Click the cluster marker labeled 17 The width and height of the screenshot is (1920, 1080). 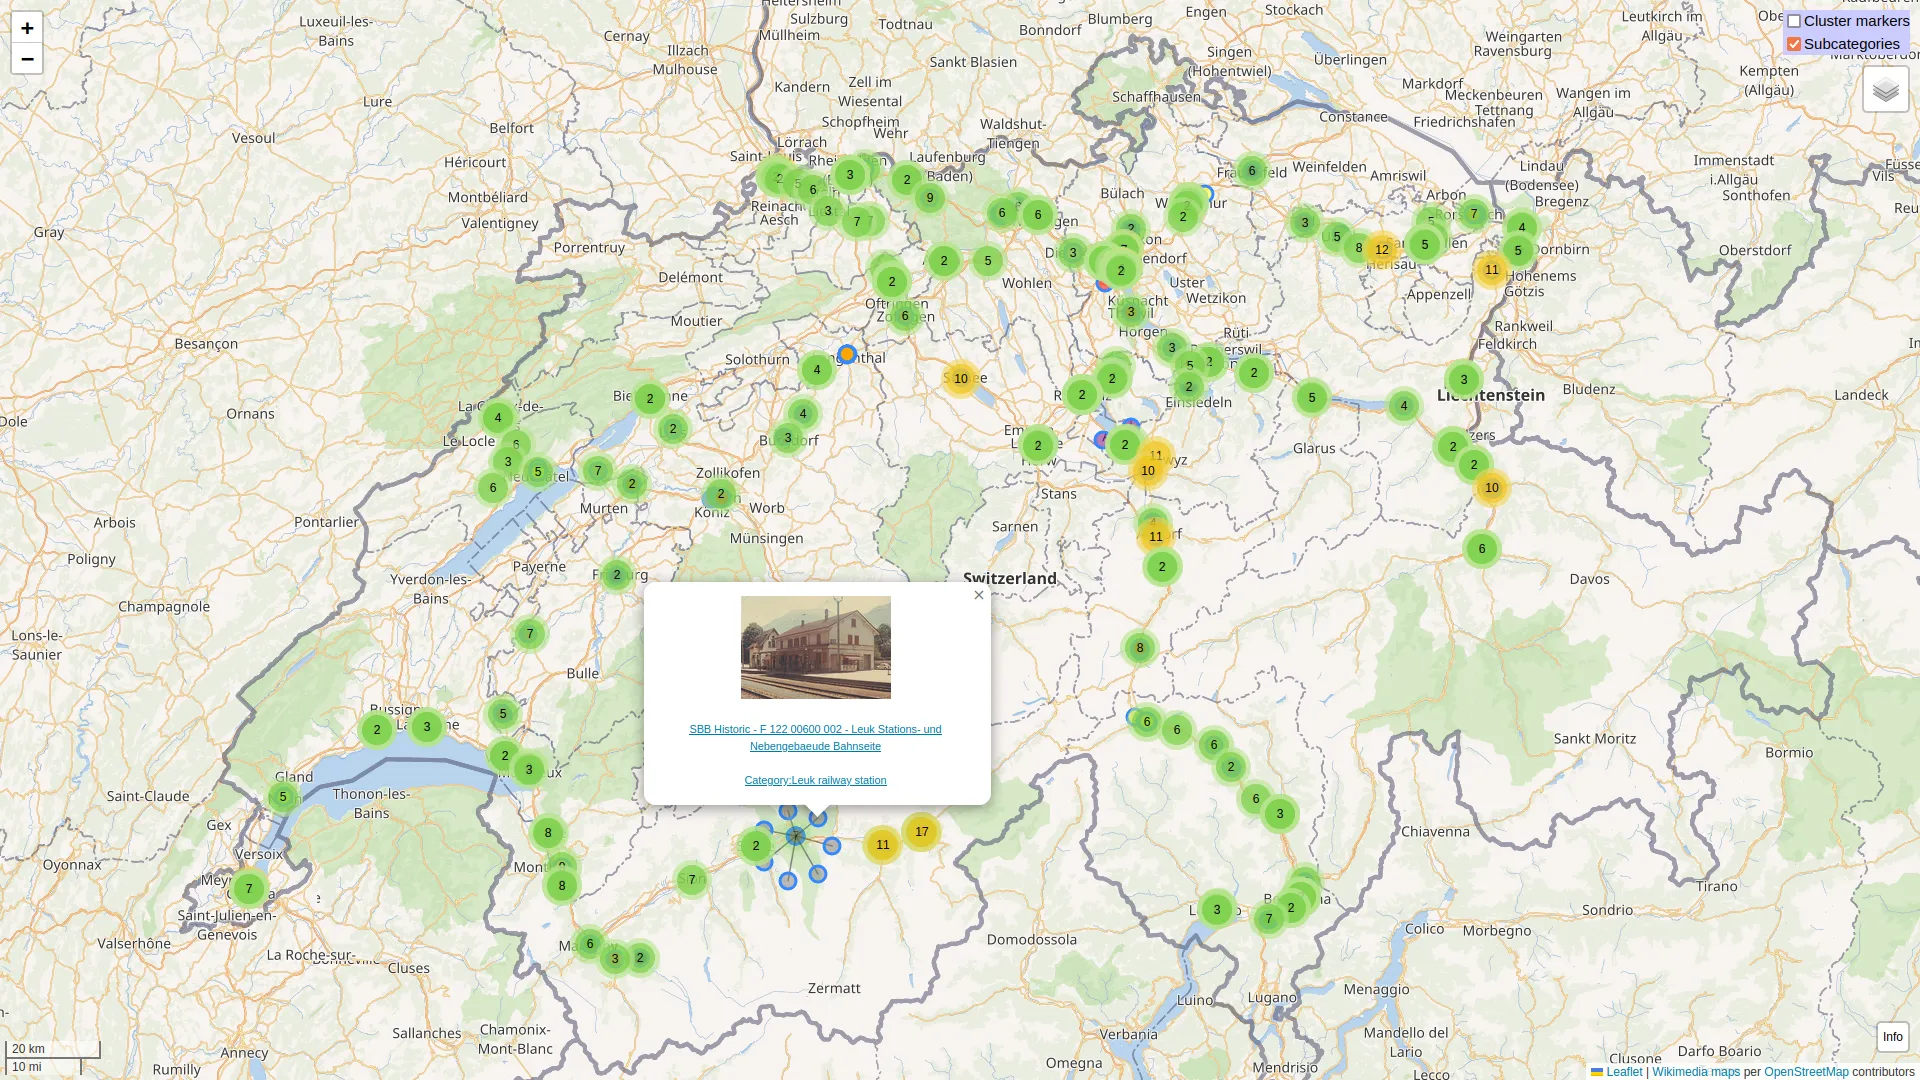[921, 832]
